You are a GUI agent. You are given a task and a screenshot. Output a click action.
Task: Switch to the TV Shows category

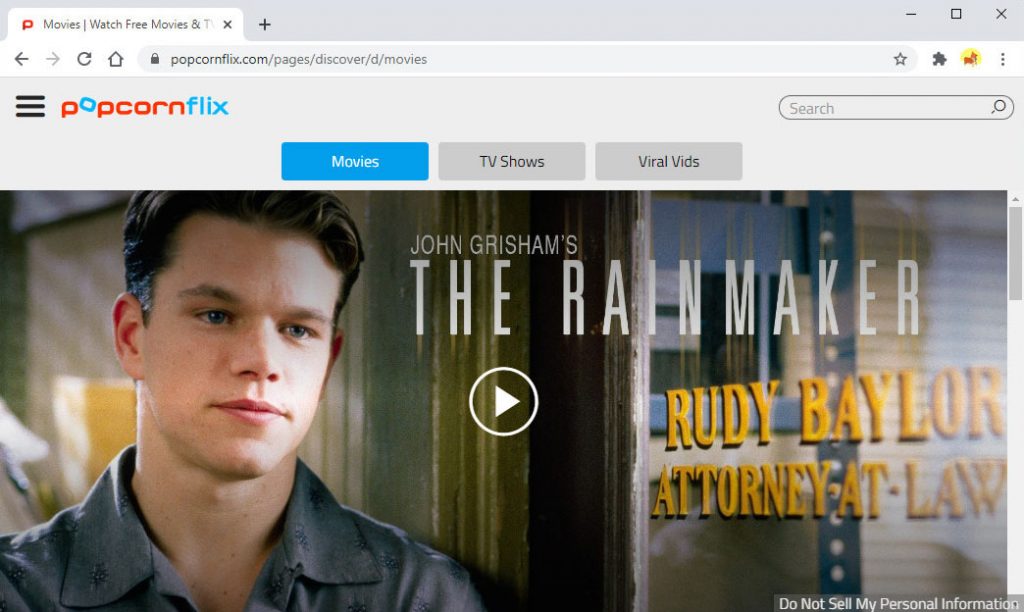pos(512,161)
